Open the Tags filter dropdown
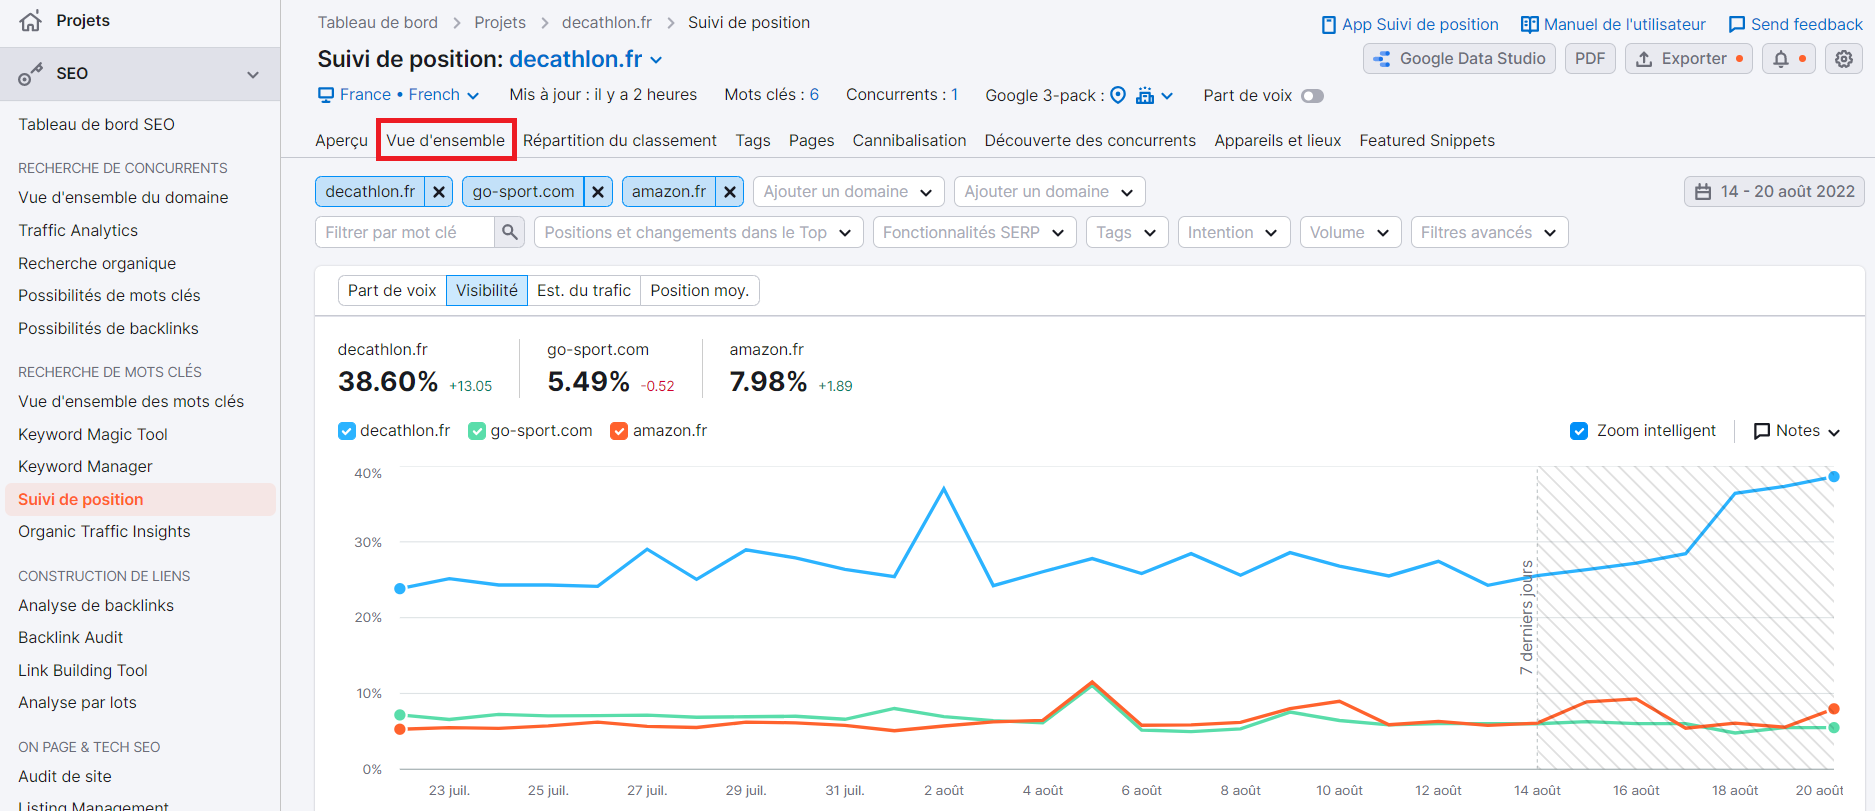This screenshot has height=811, width=1875. point(1127,232)
